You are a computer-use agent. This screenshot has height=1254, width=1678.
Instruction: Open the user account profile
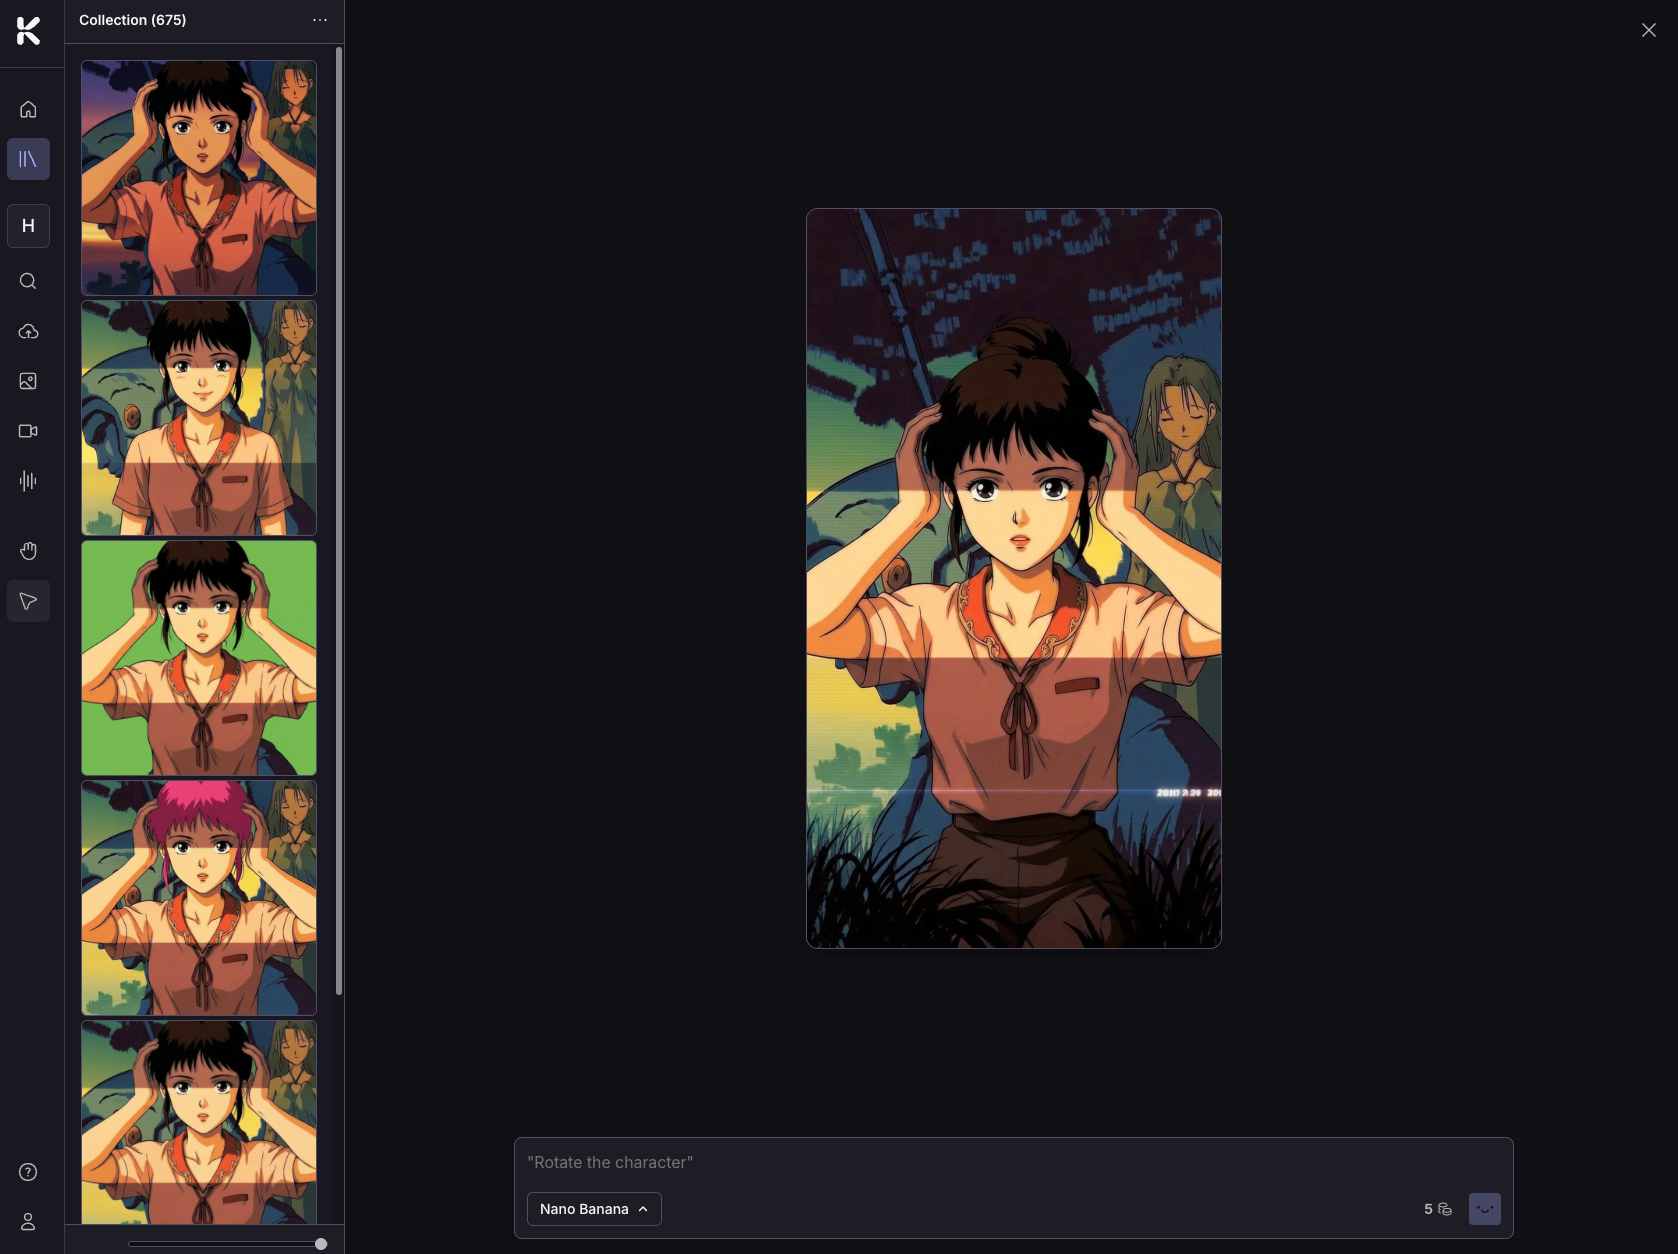[28, 1222]
